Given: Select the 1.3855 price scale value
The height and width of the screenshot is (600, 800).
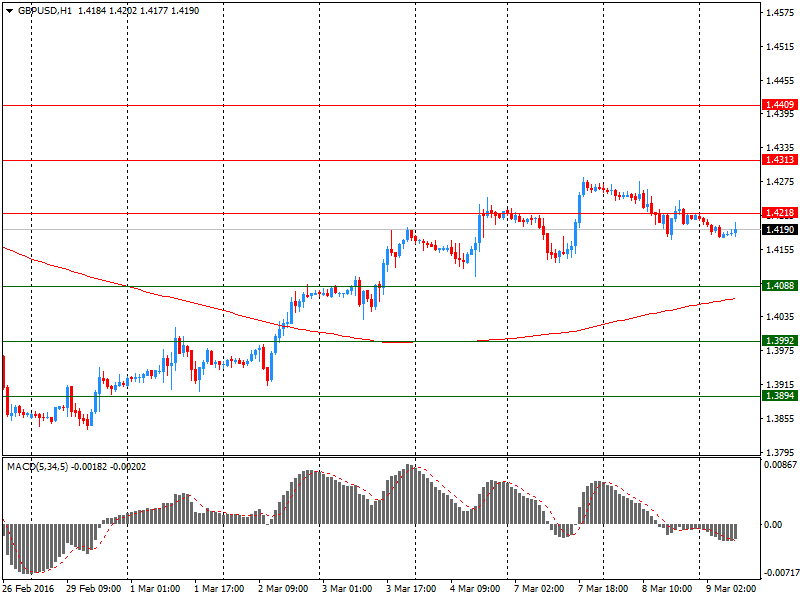Looking at the screenshot, I should point(780,418).
